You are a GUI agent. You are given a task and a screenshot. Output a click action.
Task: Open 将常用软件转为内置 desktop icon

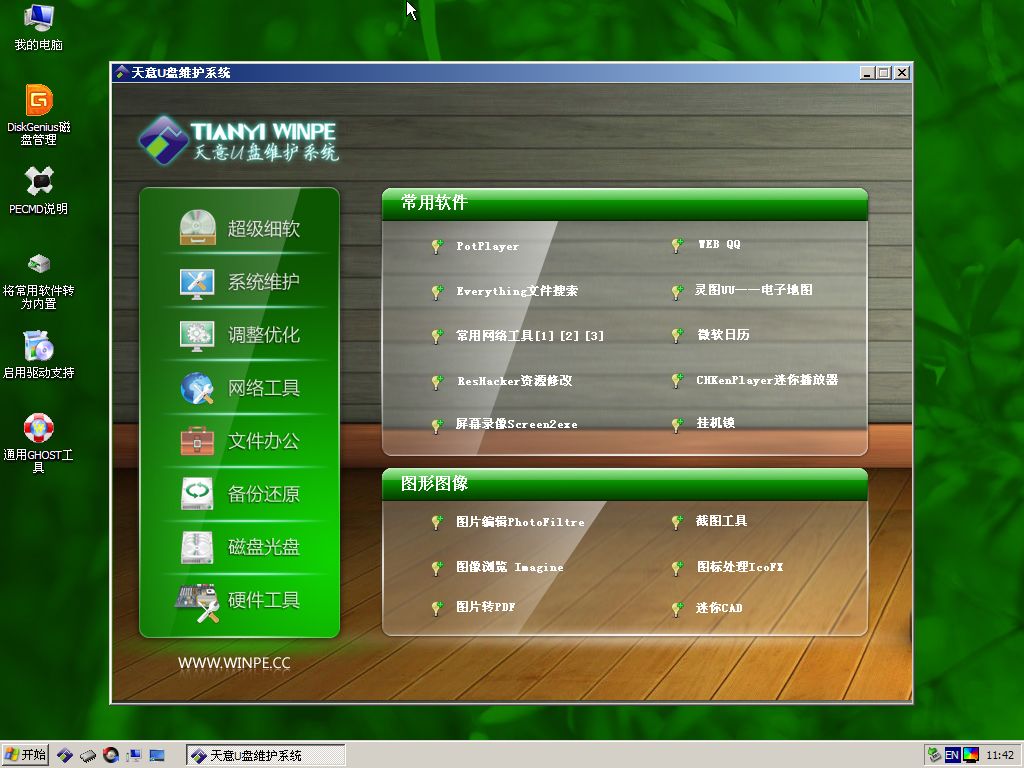(39, 281)
